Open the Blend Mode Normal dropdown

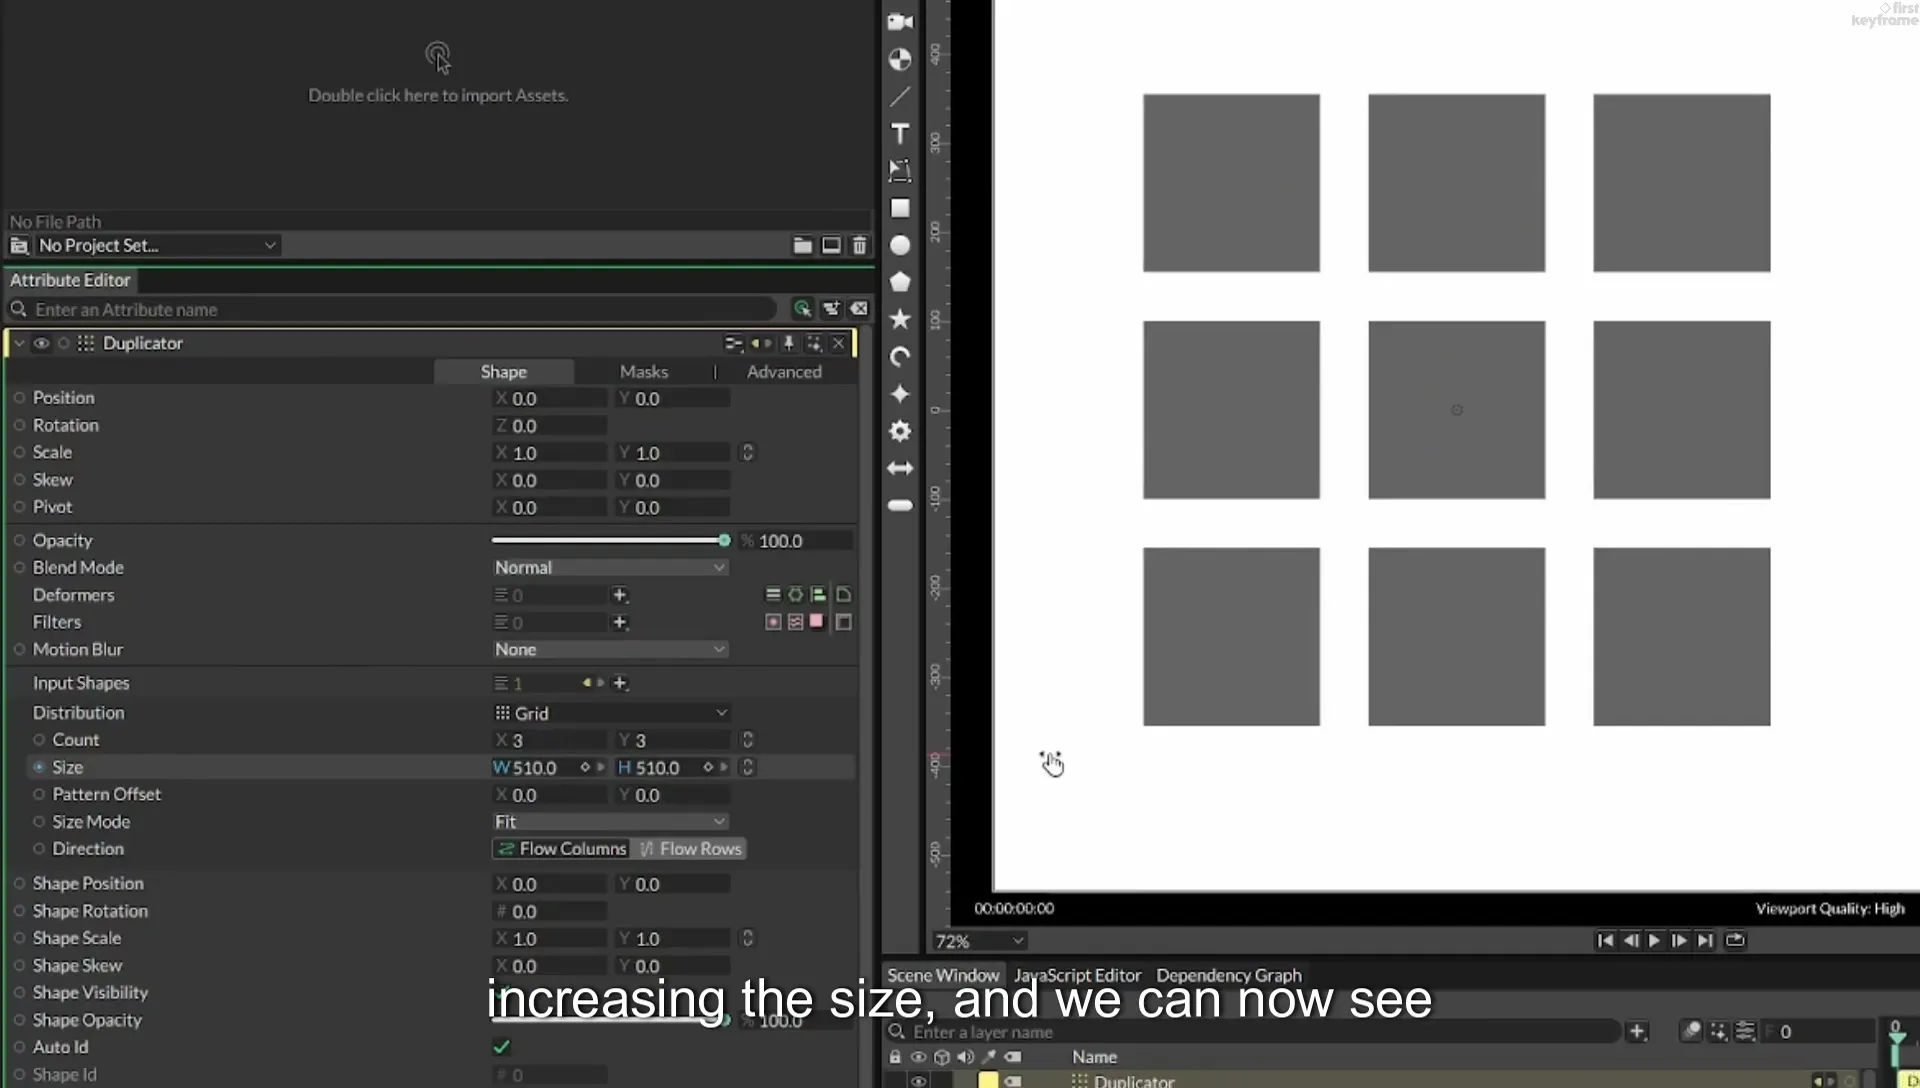click(x=610, y=567)
